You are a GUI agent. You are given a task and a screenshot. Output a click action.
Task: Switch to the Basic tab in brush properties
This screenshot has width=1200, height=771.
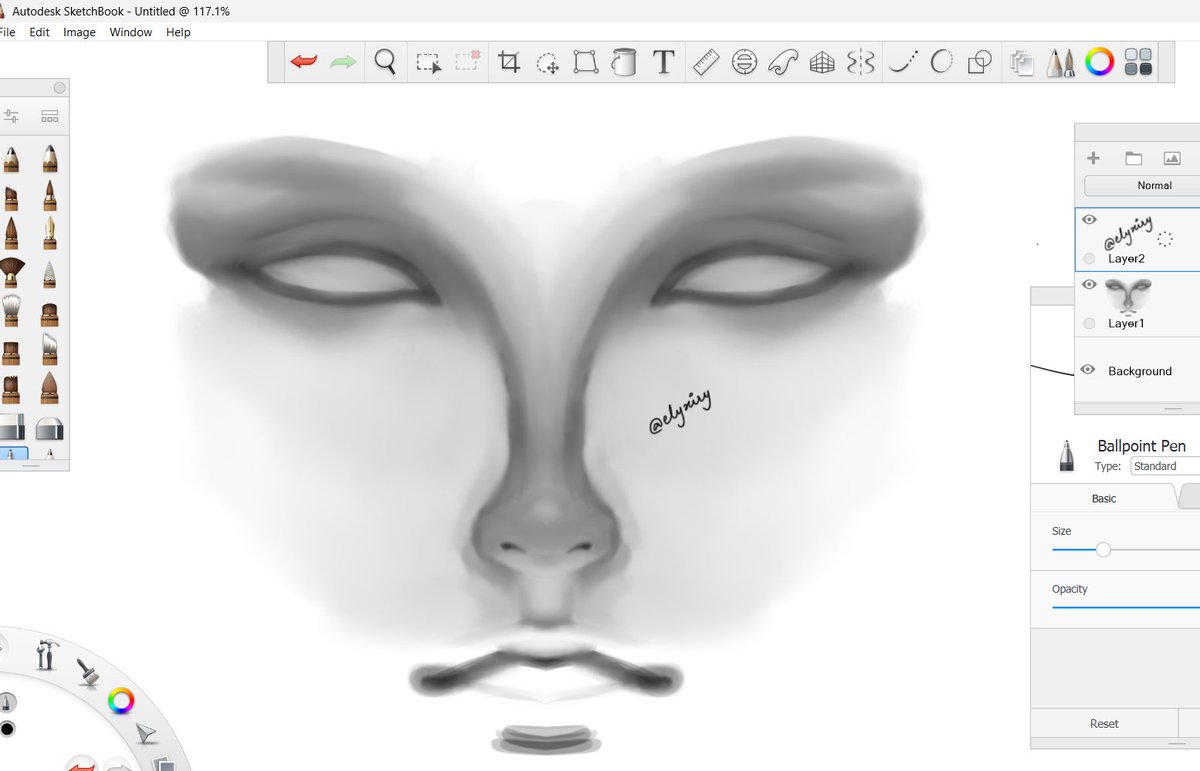1104,498
